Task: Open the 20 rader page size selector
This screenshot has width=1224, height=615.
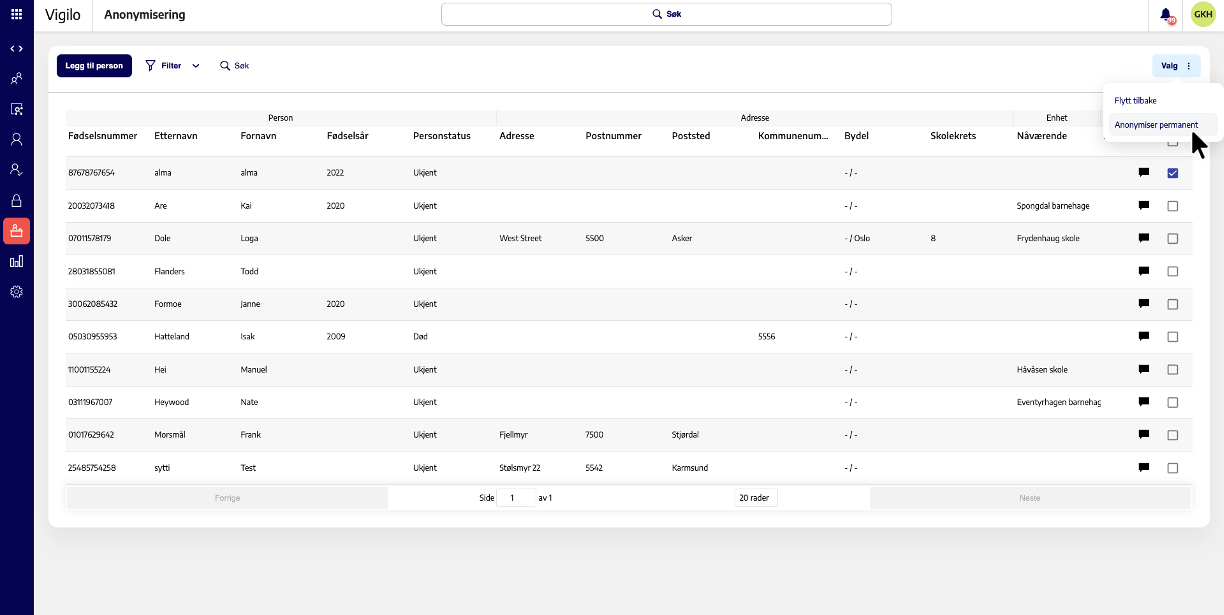Action: 756,497
